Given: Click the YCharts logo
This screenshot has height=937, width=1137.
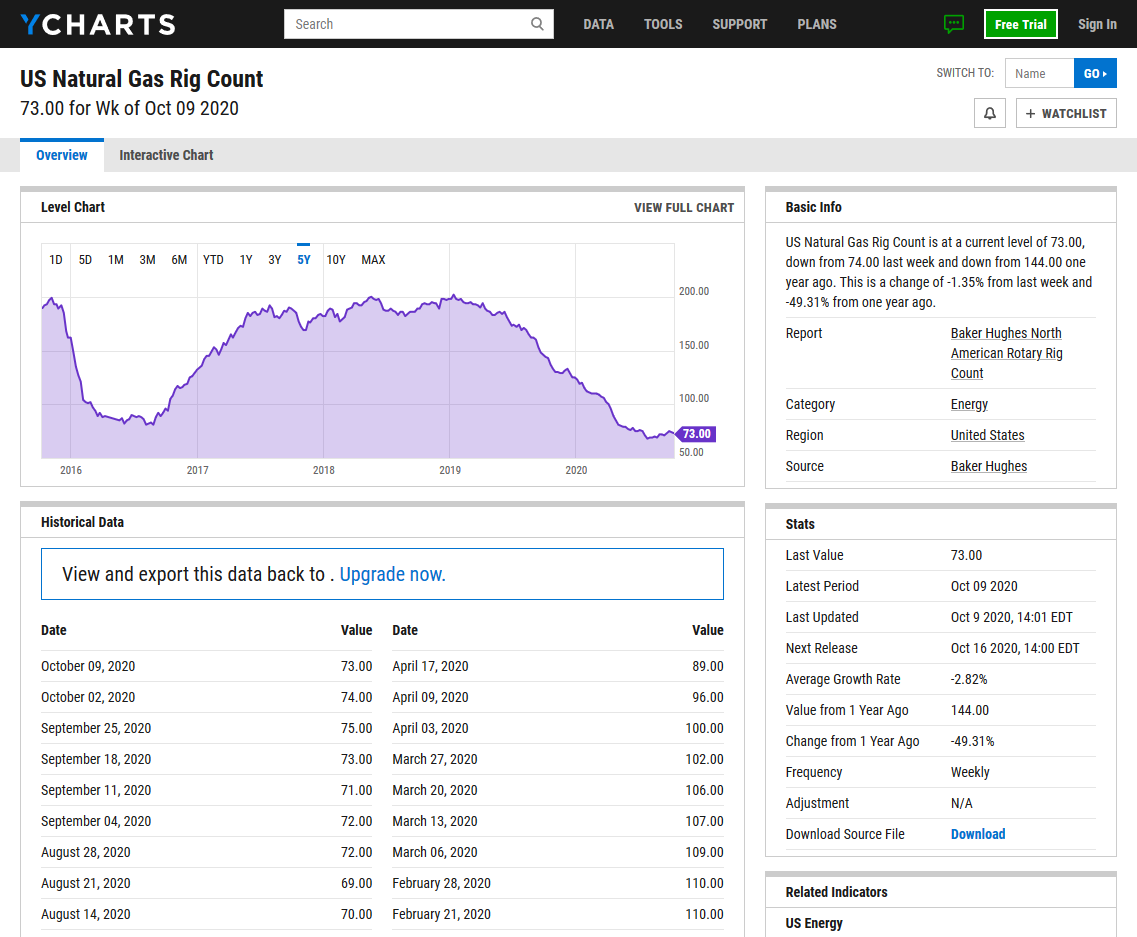Looking at the screenshot, I should 98,24.
